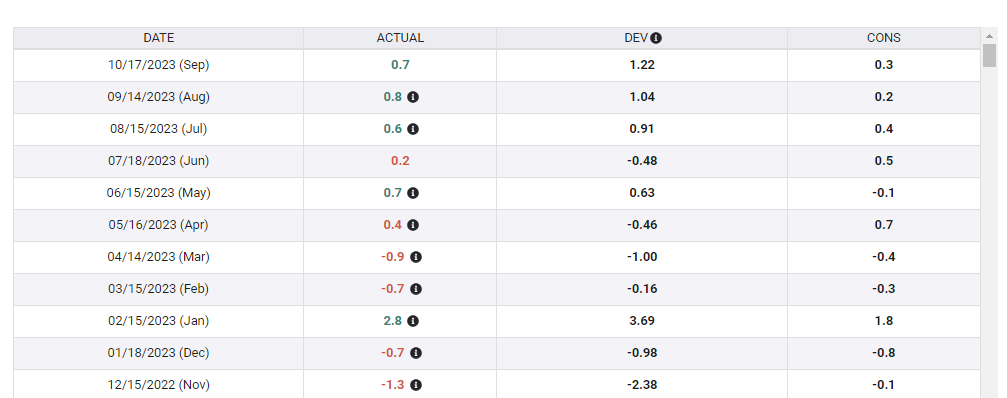
Task: Click the ACTUAL column header
Action: pos(400,38)
